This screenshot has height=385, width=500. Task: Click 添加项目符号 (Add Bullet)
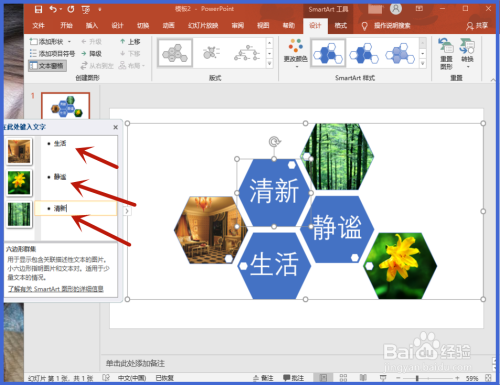(x=52, y=54)
